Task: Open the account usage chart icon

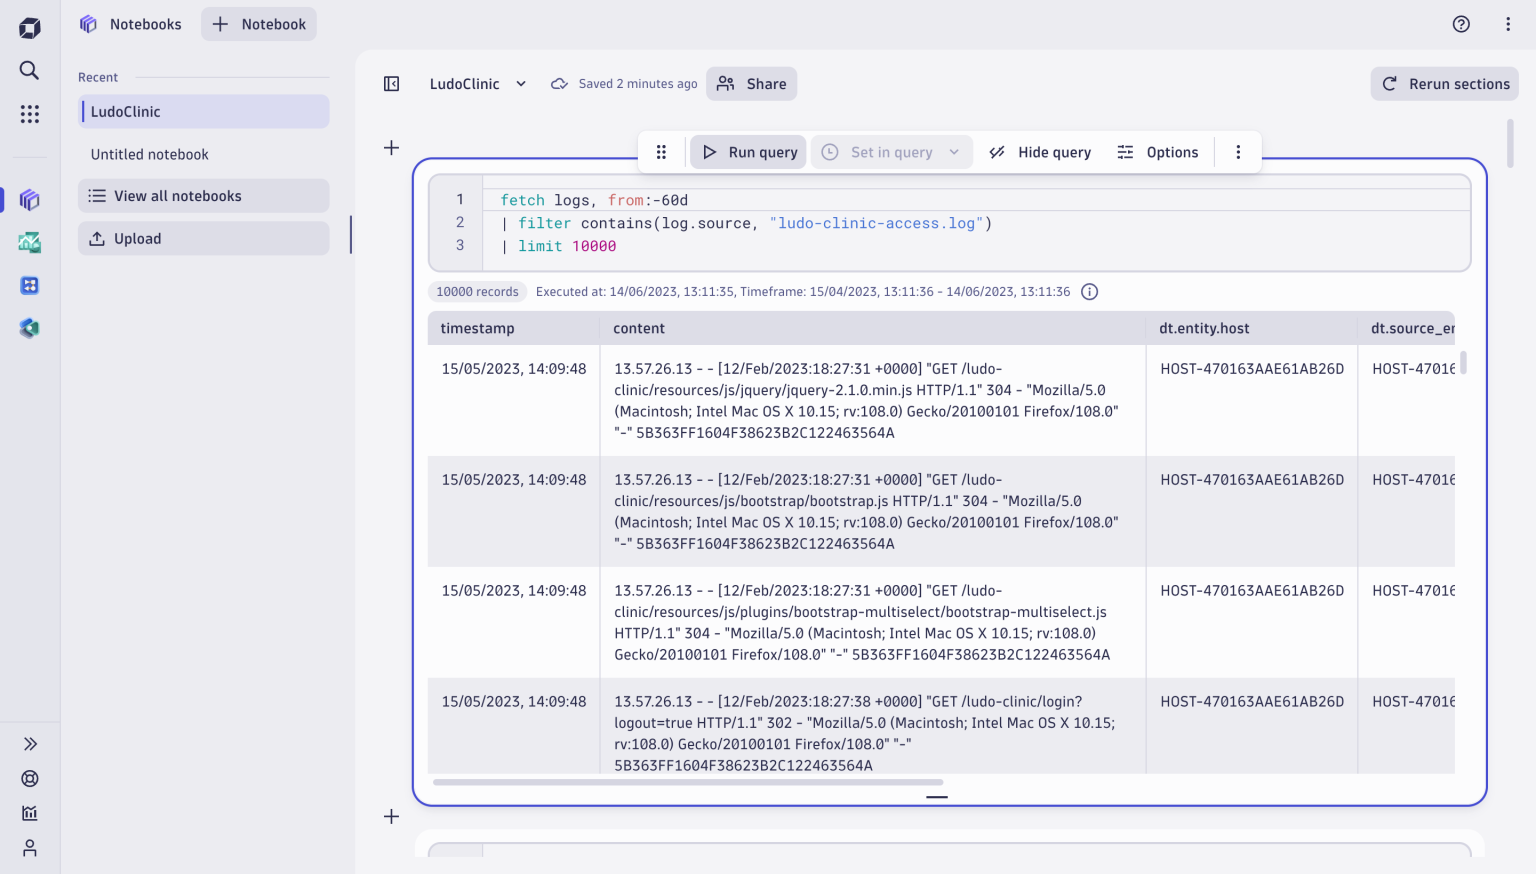Action: click(x=29, y=813)
